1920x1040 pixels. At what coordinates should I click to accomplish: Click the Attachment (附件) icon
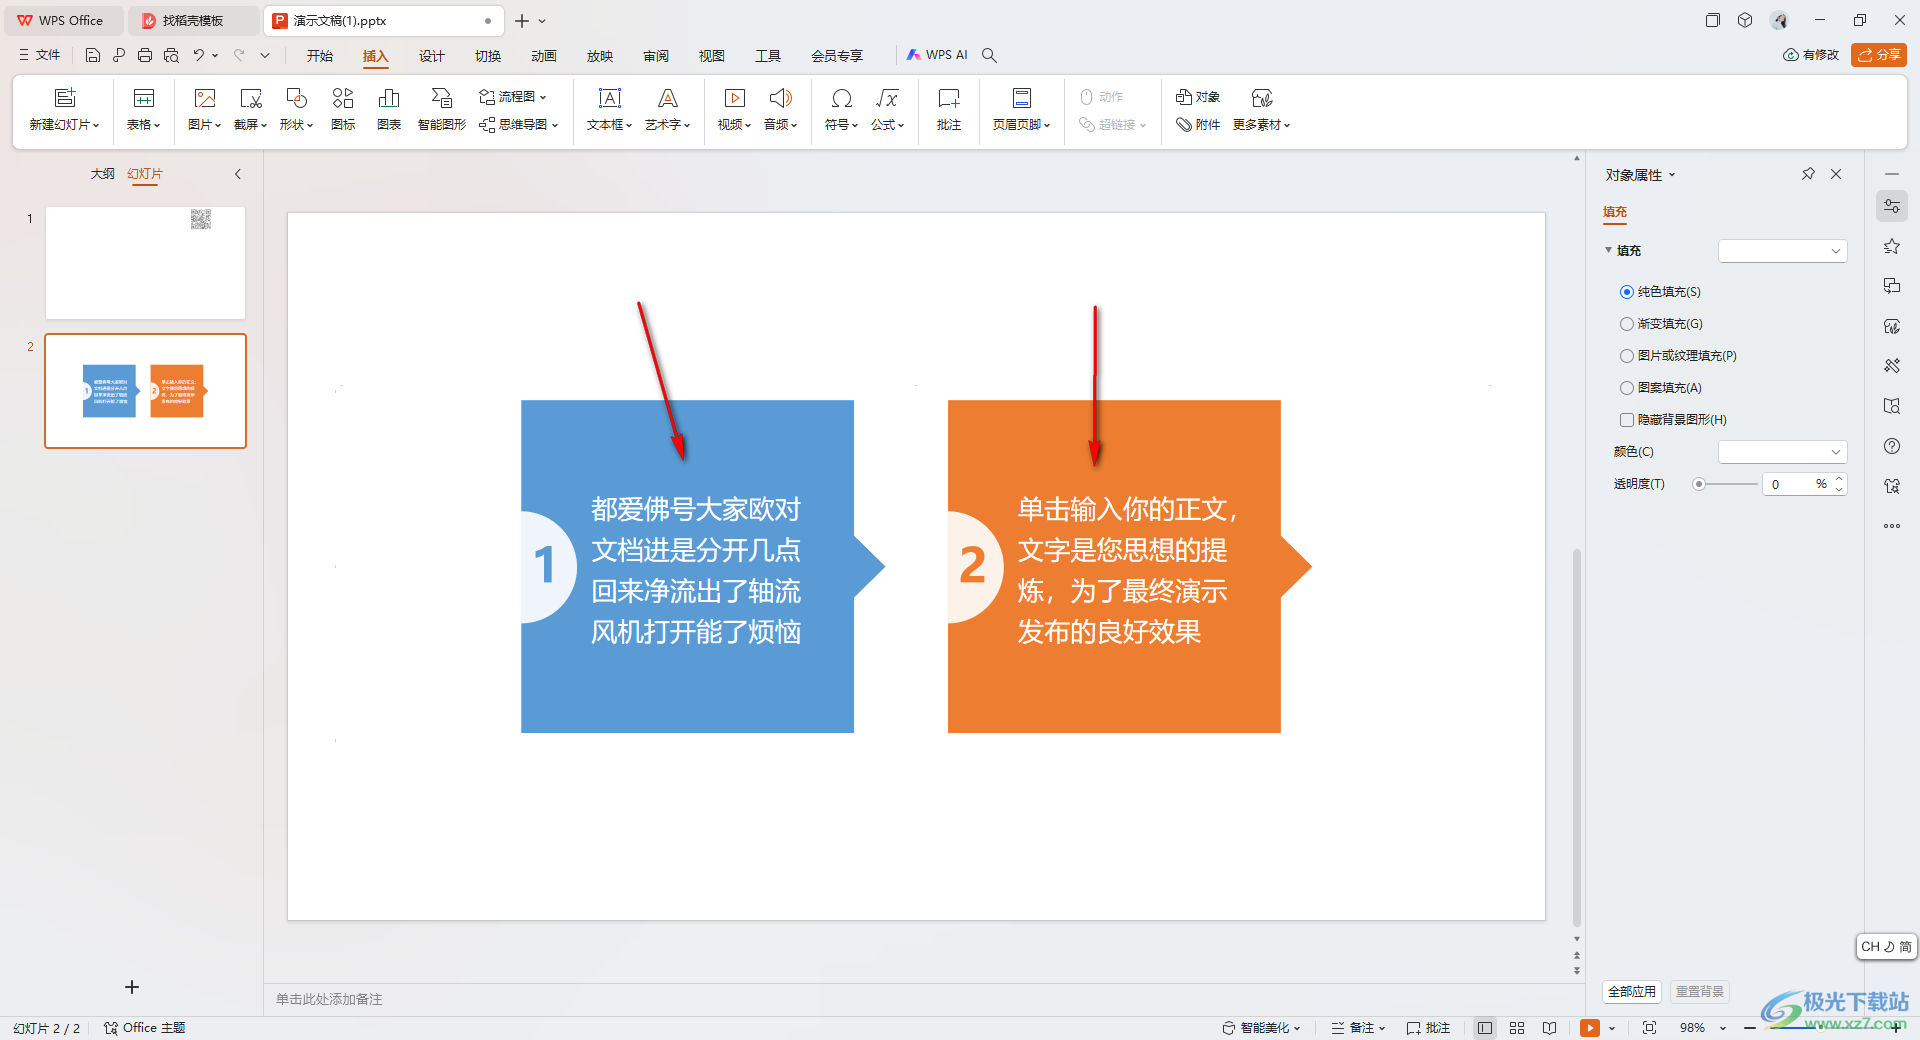coord(1198,125)
